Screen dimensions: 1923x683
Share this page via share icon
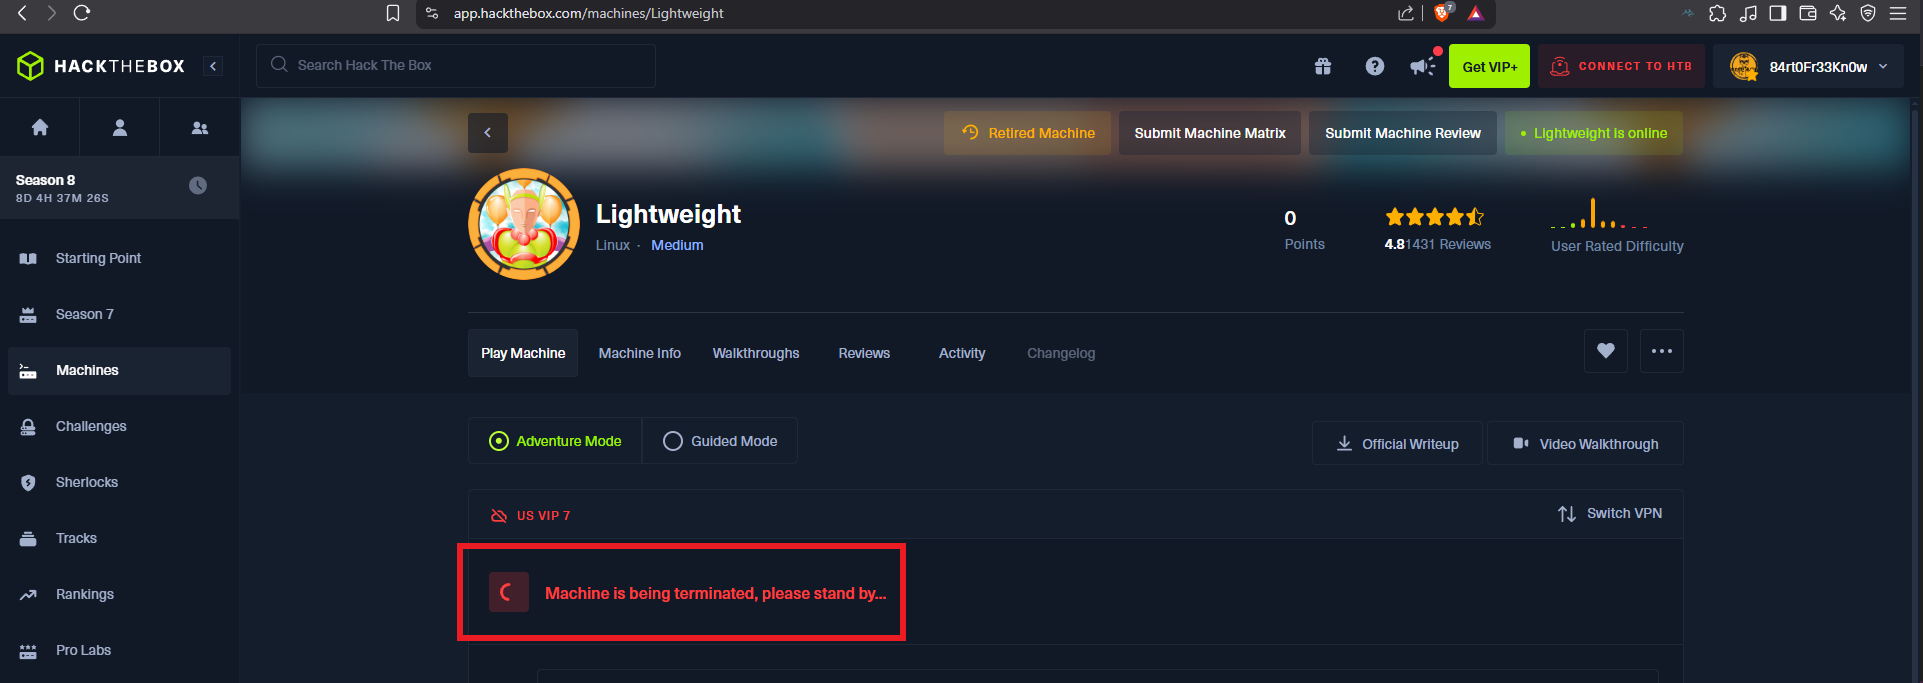(x=1406, y=13)
